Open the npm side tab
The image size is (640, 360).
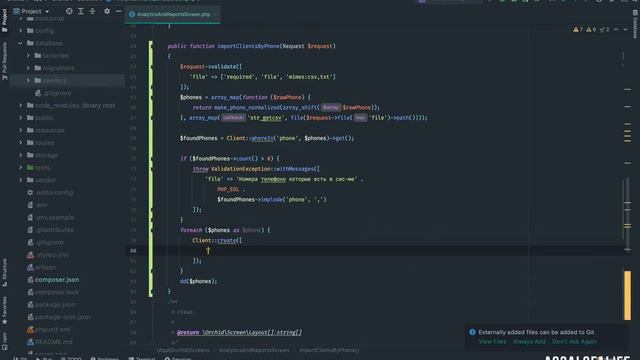pos(4,341)
